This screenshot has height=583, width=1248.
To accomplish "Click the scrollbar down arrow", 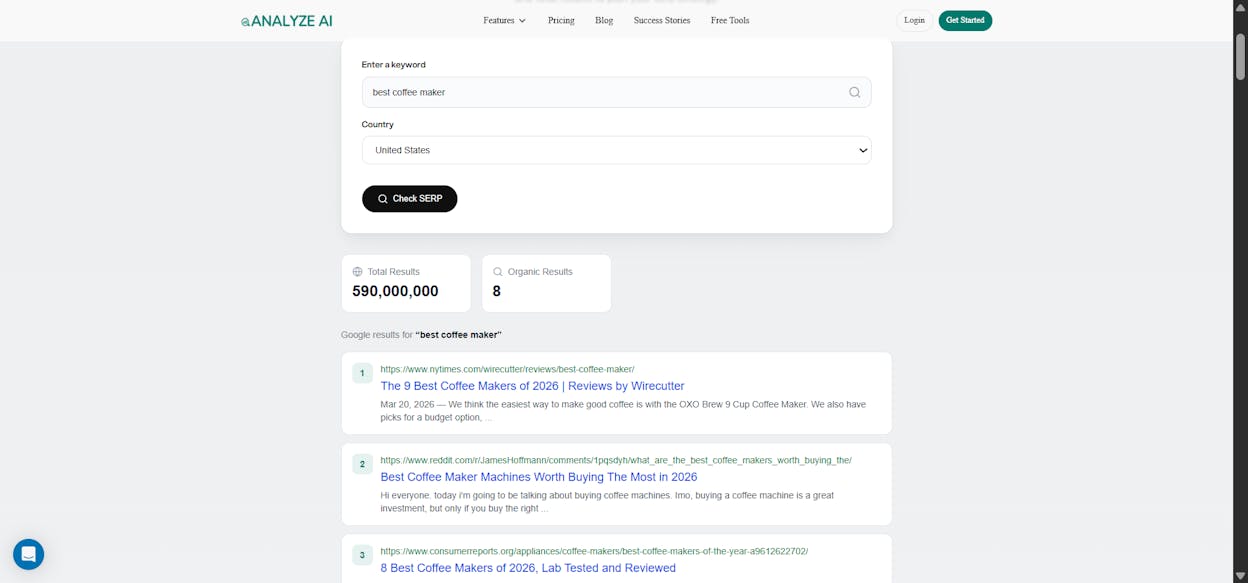I will 1240,576.
